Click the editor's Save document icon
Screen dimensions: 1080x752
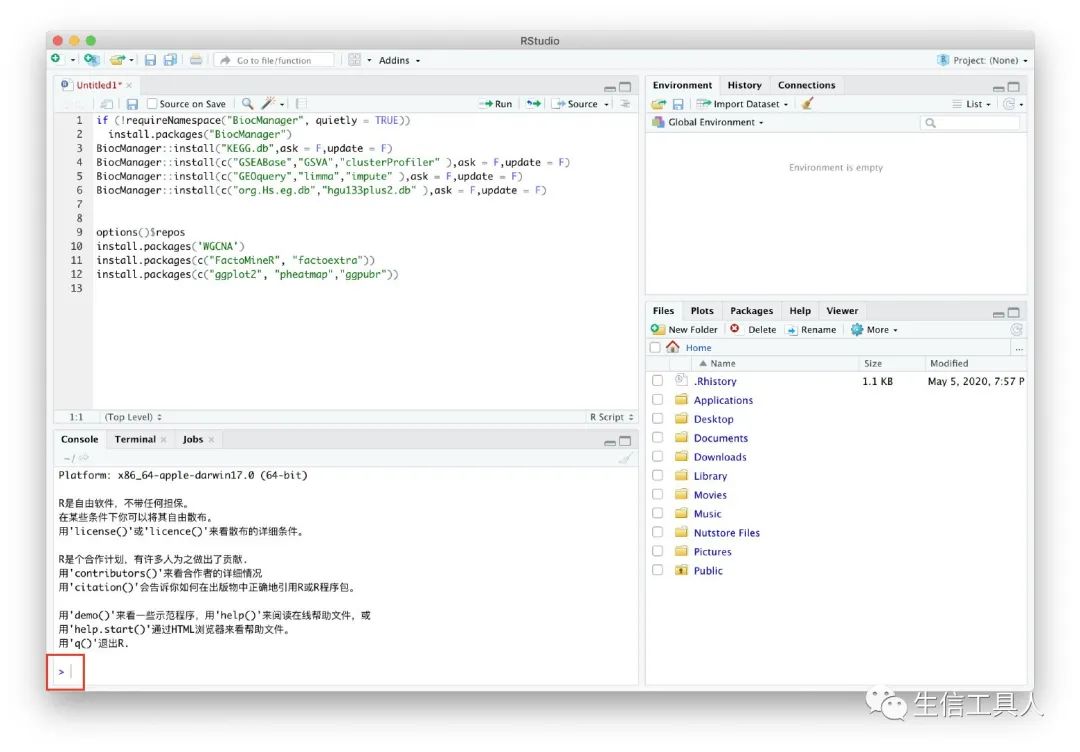(132, 104)
